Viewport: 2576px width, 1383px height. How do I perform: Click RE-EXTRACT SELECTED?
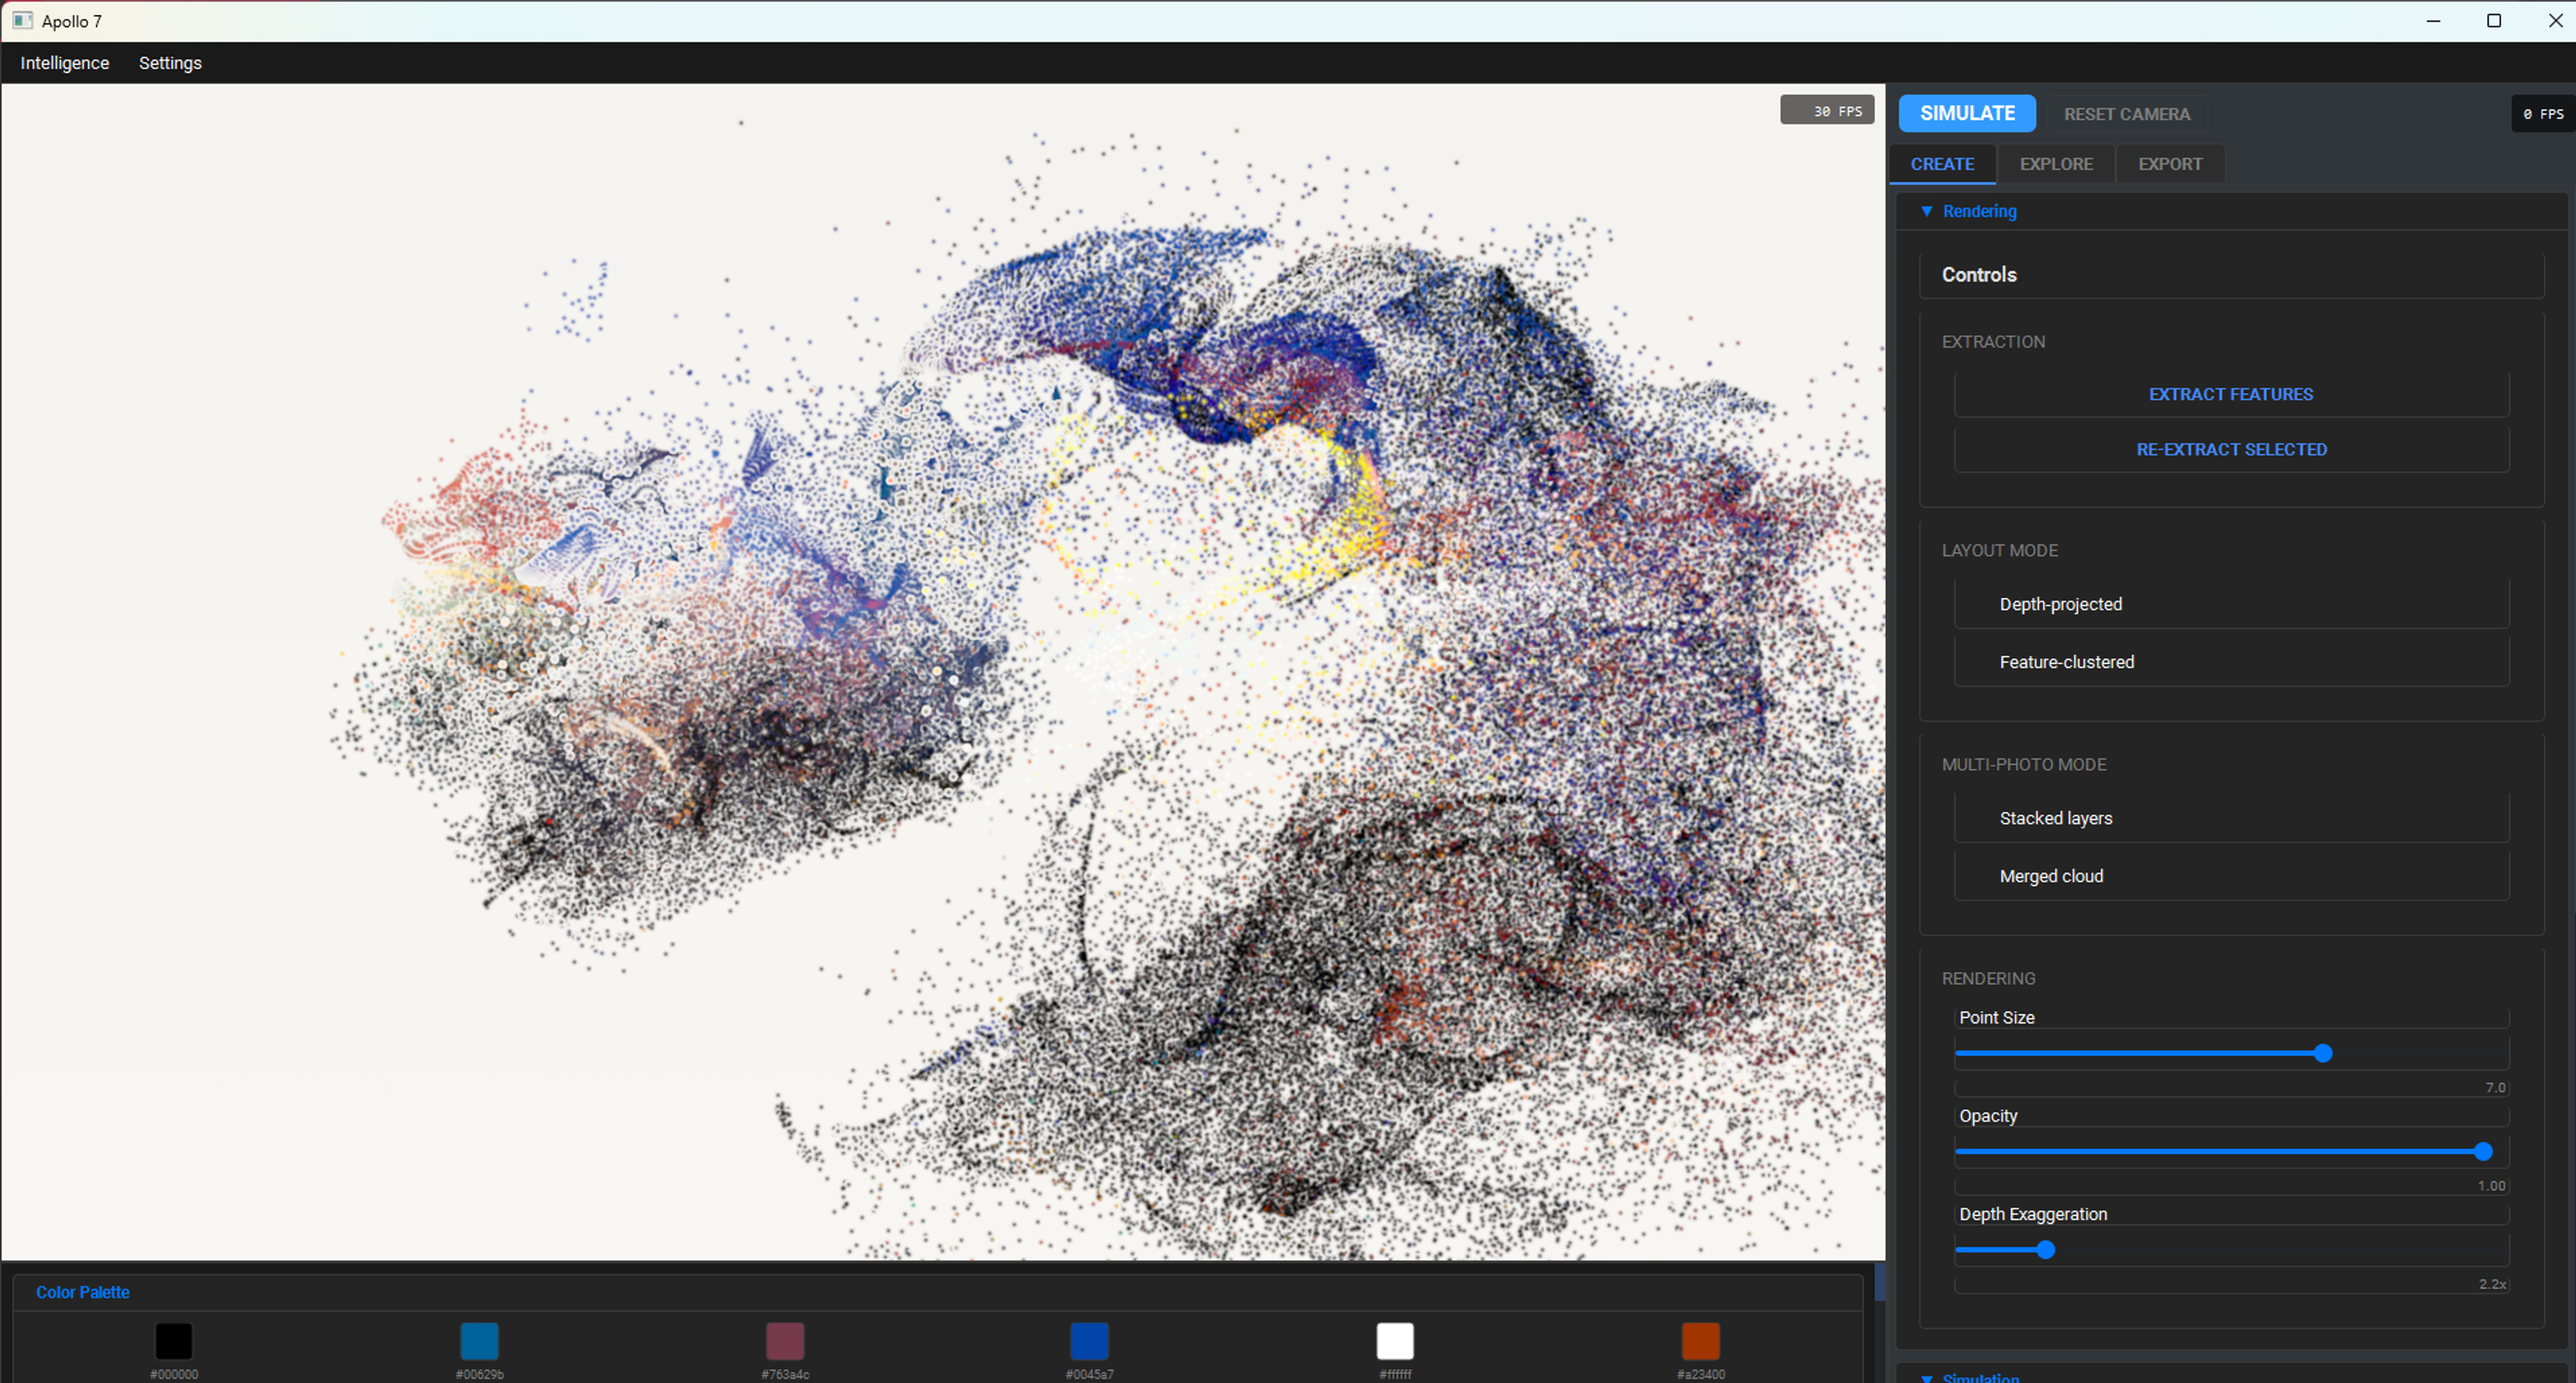coord(2231,450)
